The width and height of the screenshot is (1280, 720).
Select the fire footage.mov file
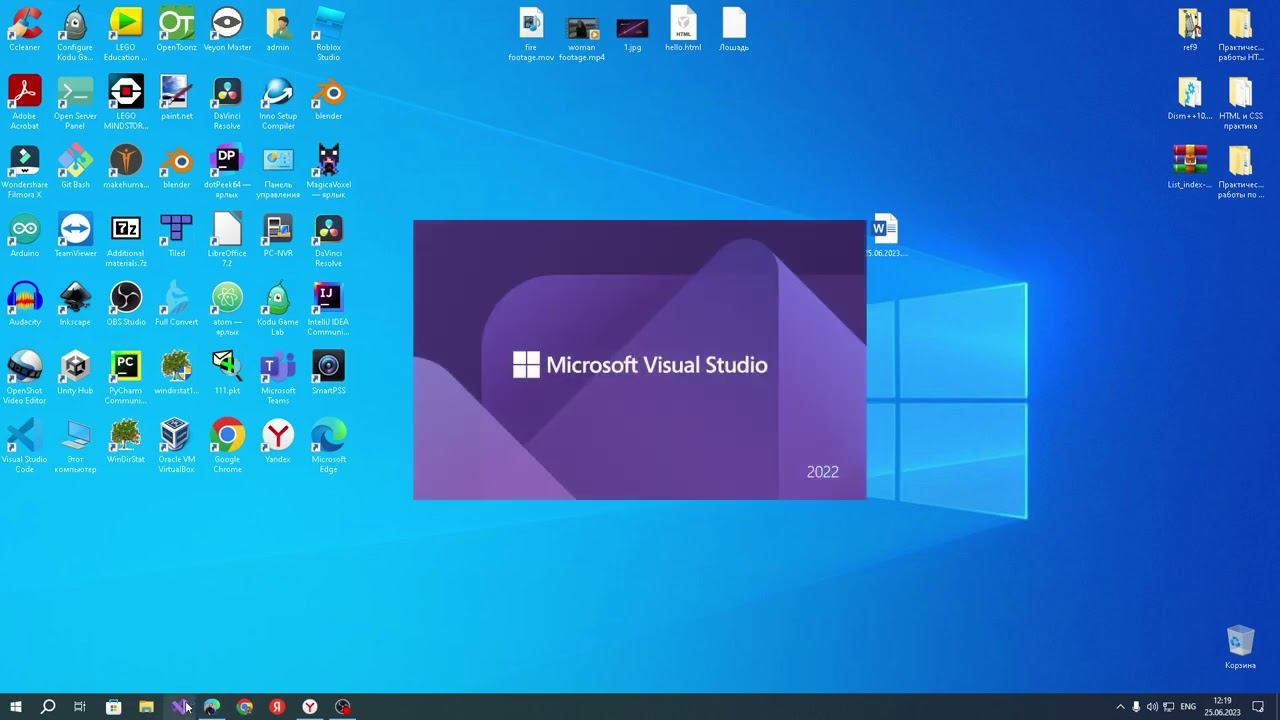(531, 35)
